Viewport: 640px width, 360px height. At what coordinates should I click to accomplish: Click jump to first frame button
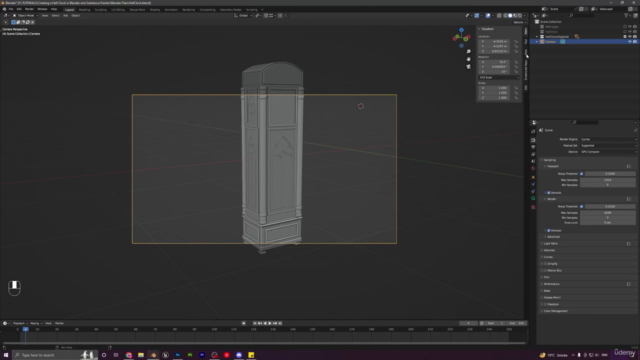tap(255, 323)
